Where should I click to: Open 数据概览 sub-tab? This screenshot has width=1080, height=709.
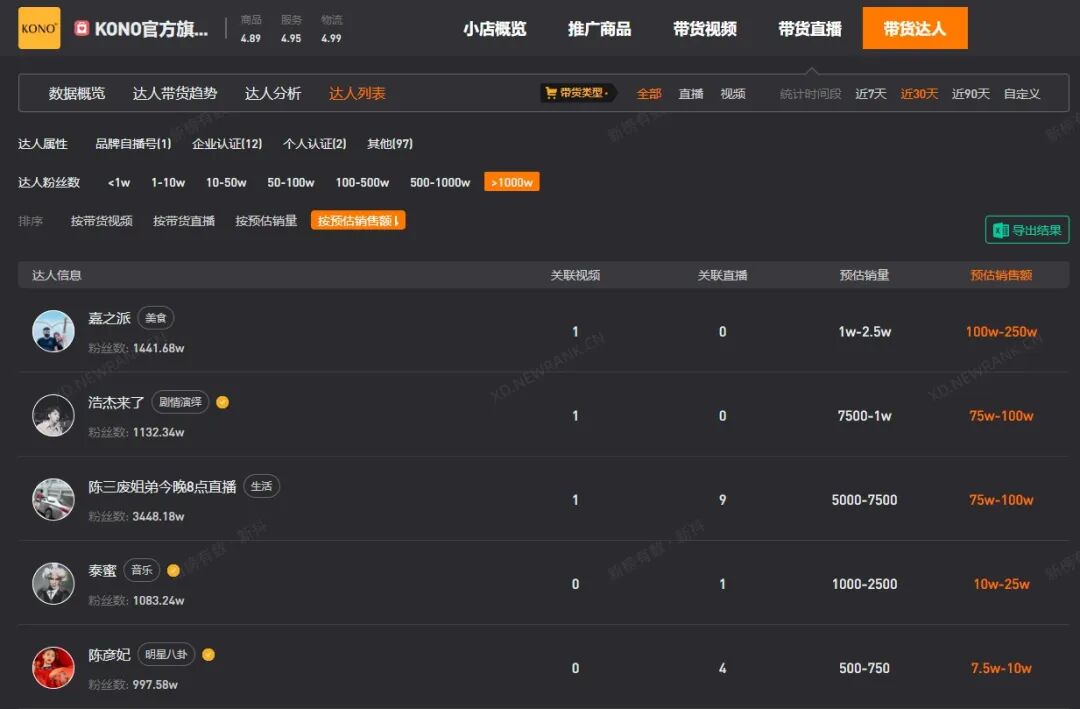click(x=76, y=93)
